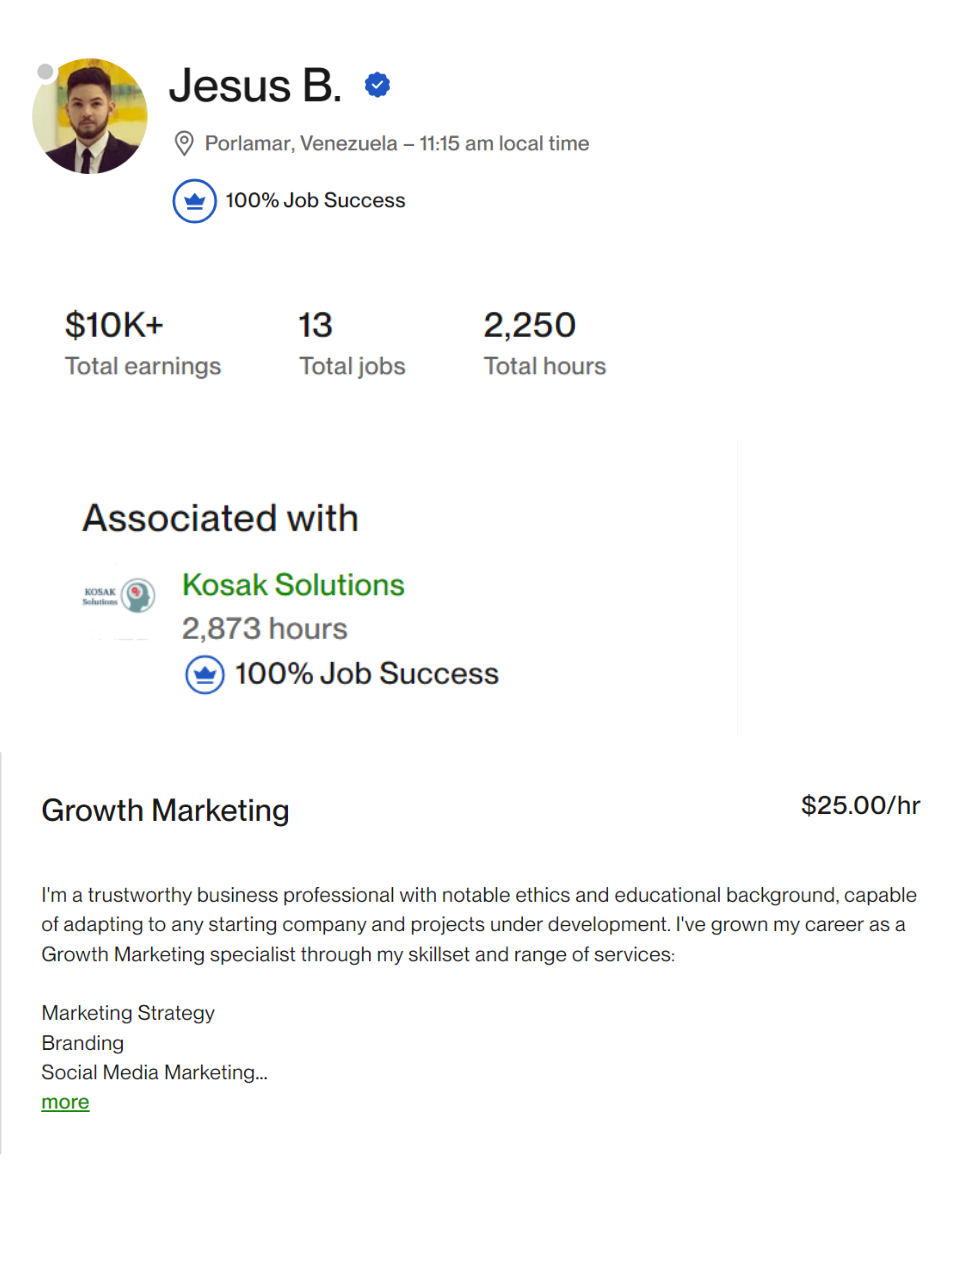Click the 13 total jobs stat
The width and height of the screenshot is (960, 1280).
[352, 343]
